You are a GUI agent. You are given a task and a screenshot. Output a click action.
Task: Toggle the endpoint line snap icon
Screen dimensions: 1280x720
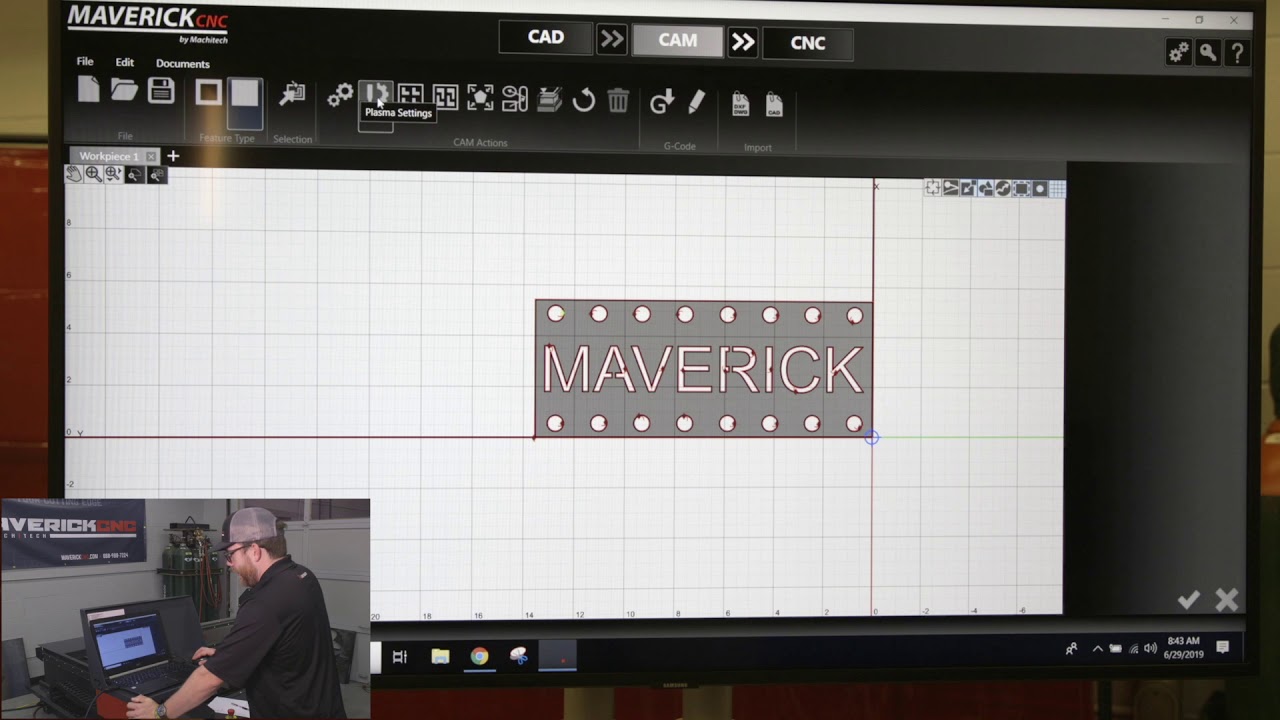(x=951, y=188)
